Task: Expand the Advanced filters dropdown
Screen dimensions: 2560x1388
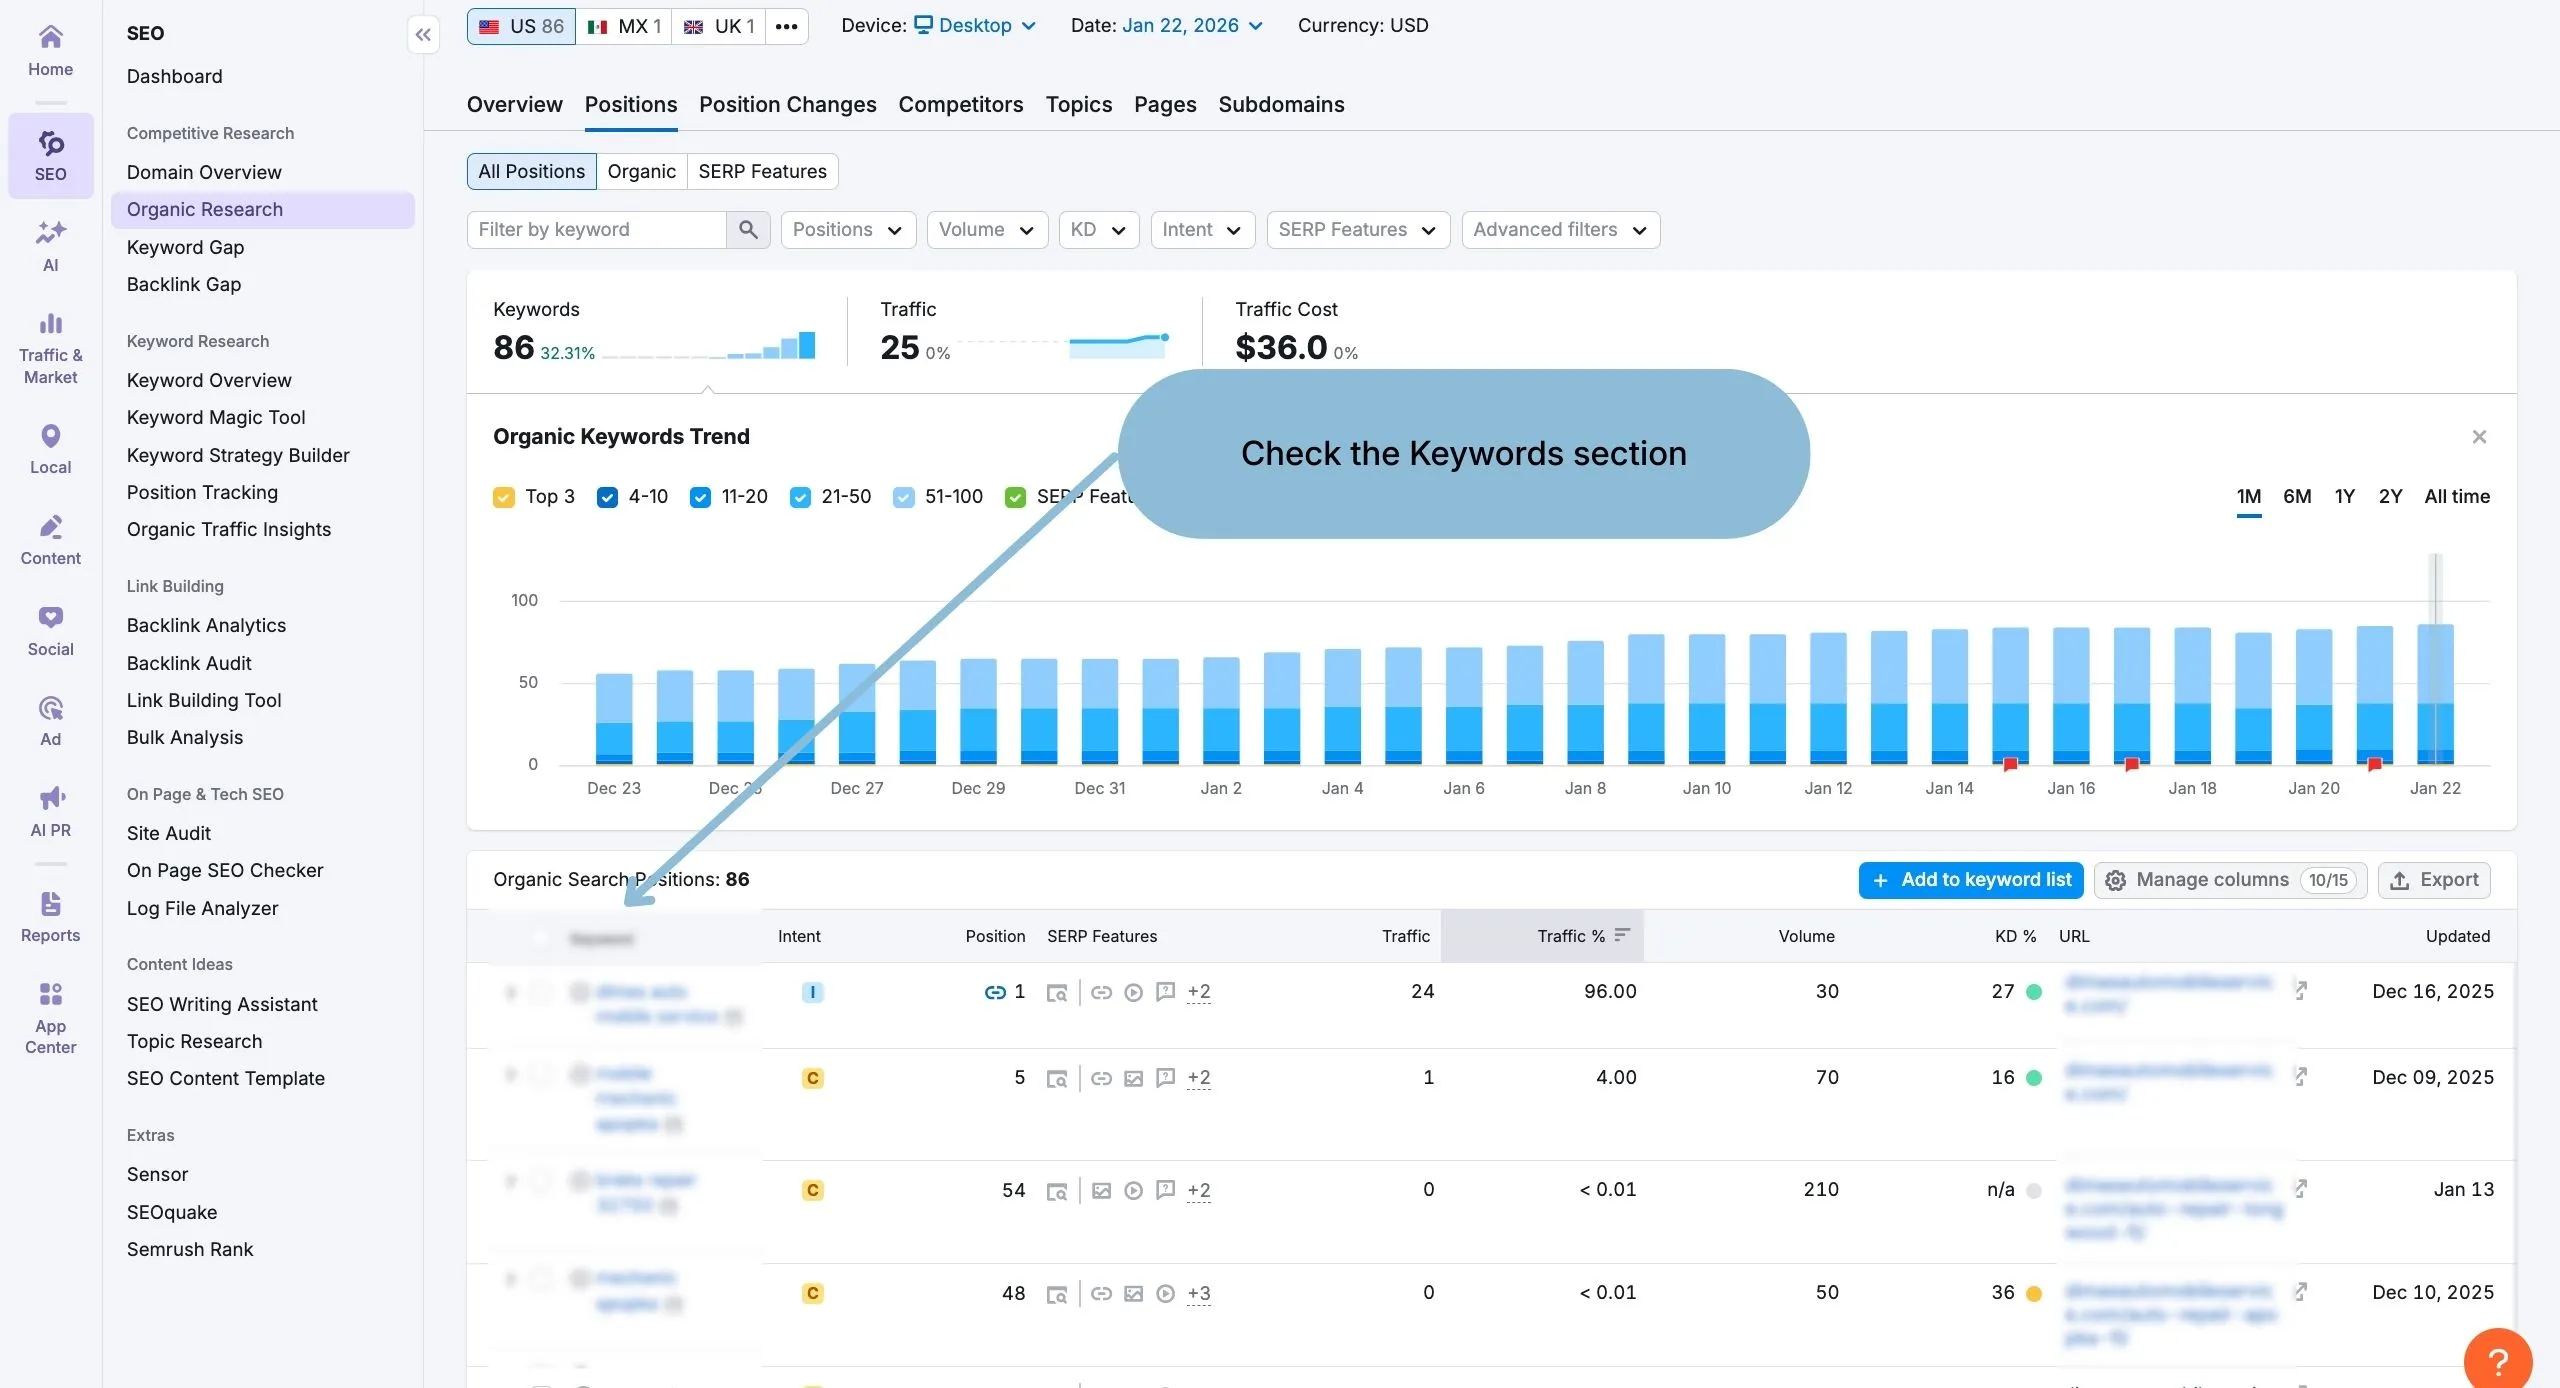Action: tap(1560, 229)
